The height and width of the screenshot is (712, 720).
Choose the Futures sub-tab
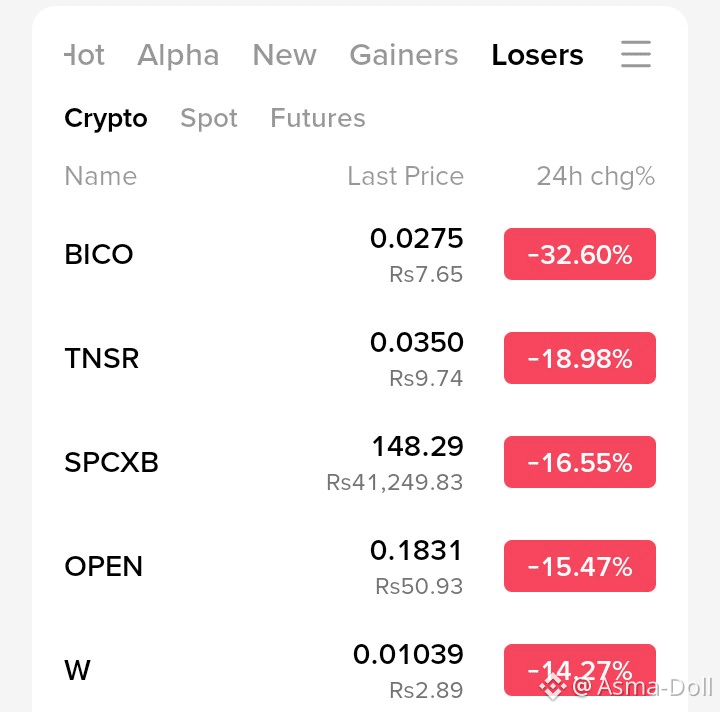coord(318,118)
